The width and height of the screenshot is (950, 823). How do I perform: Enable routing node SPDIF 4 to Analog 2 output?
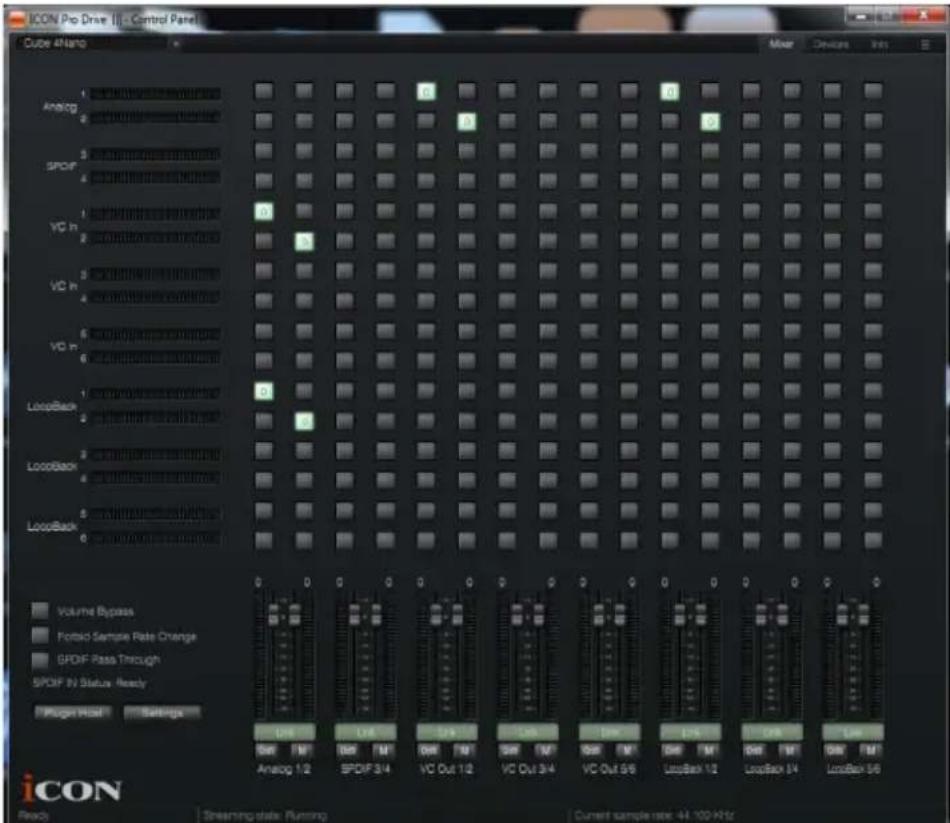304,181
